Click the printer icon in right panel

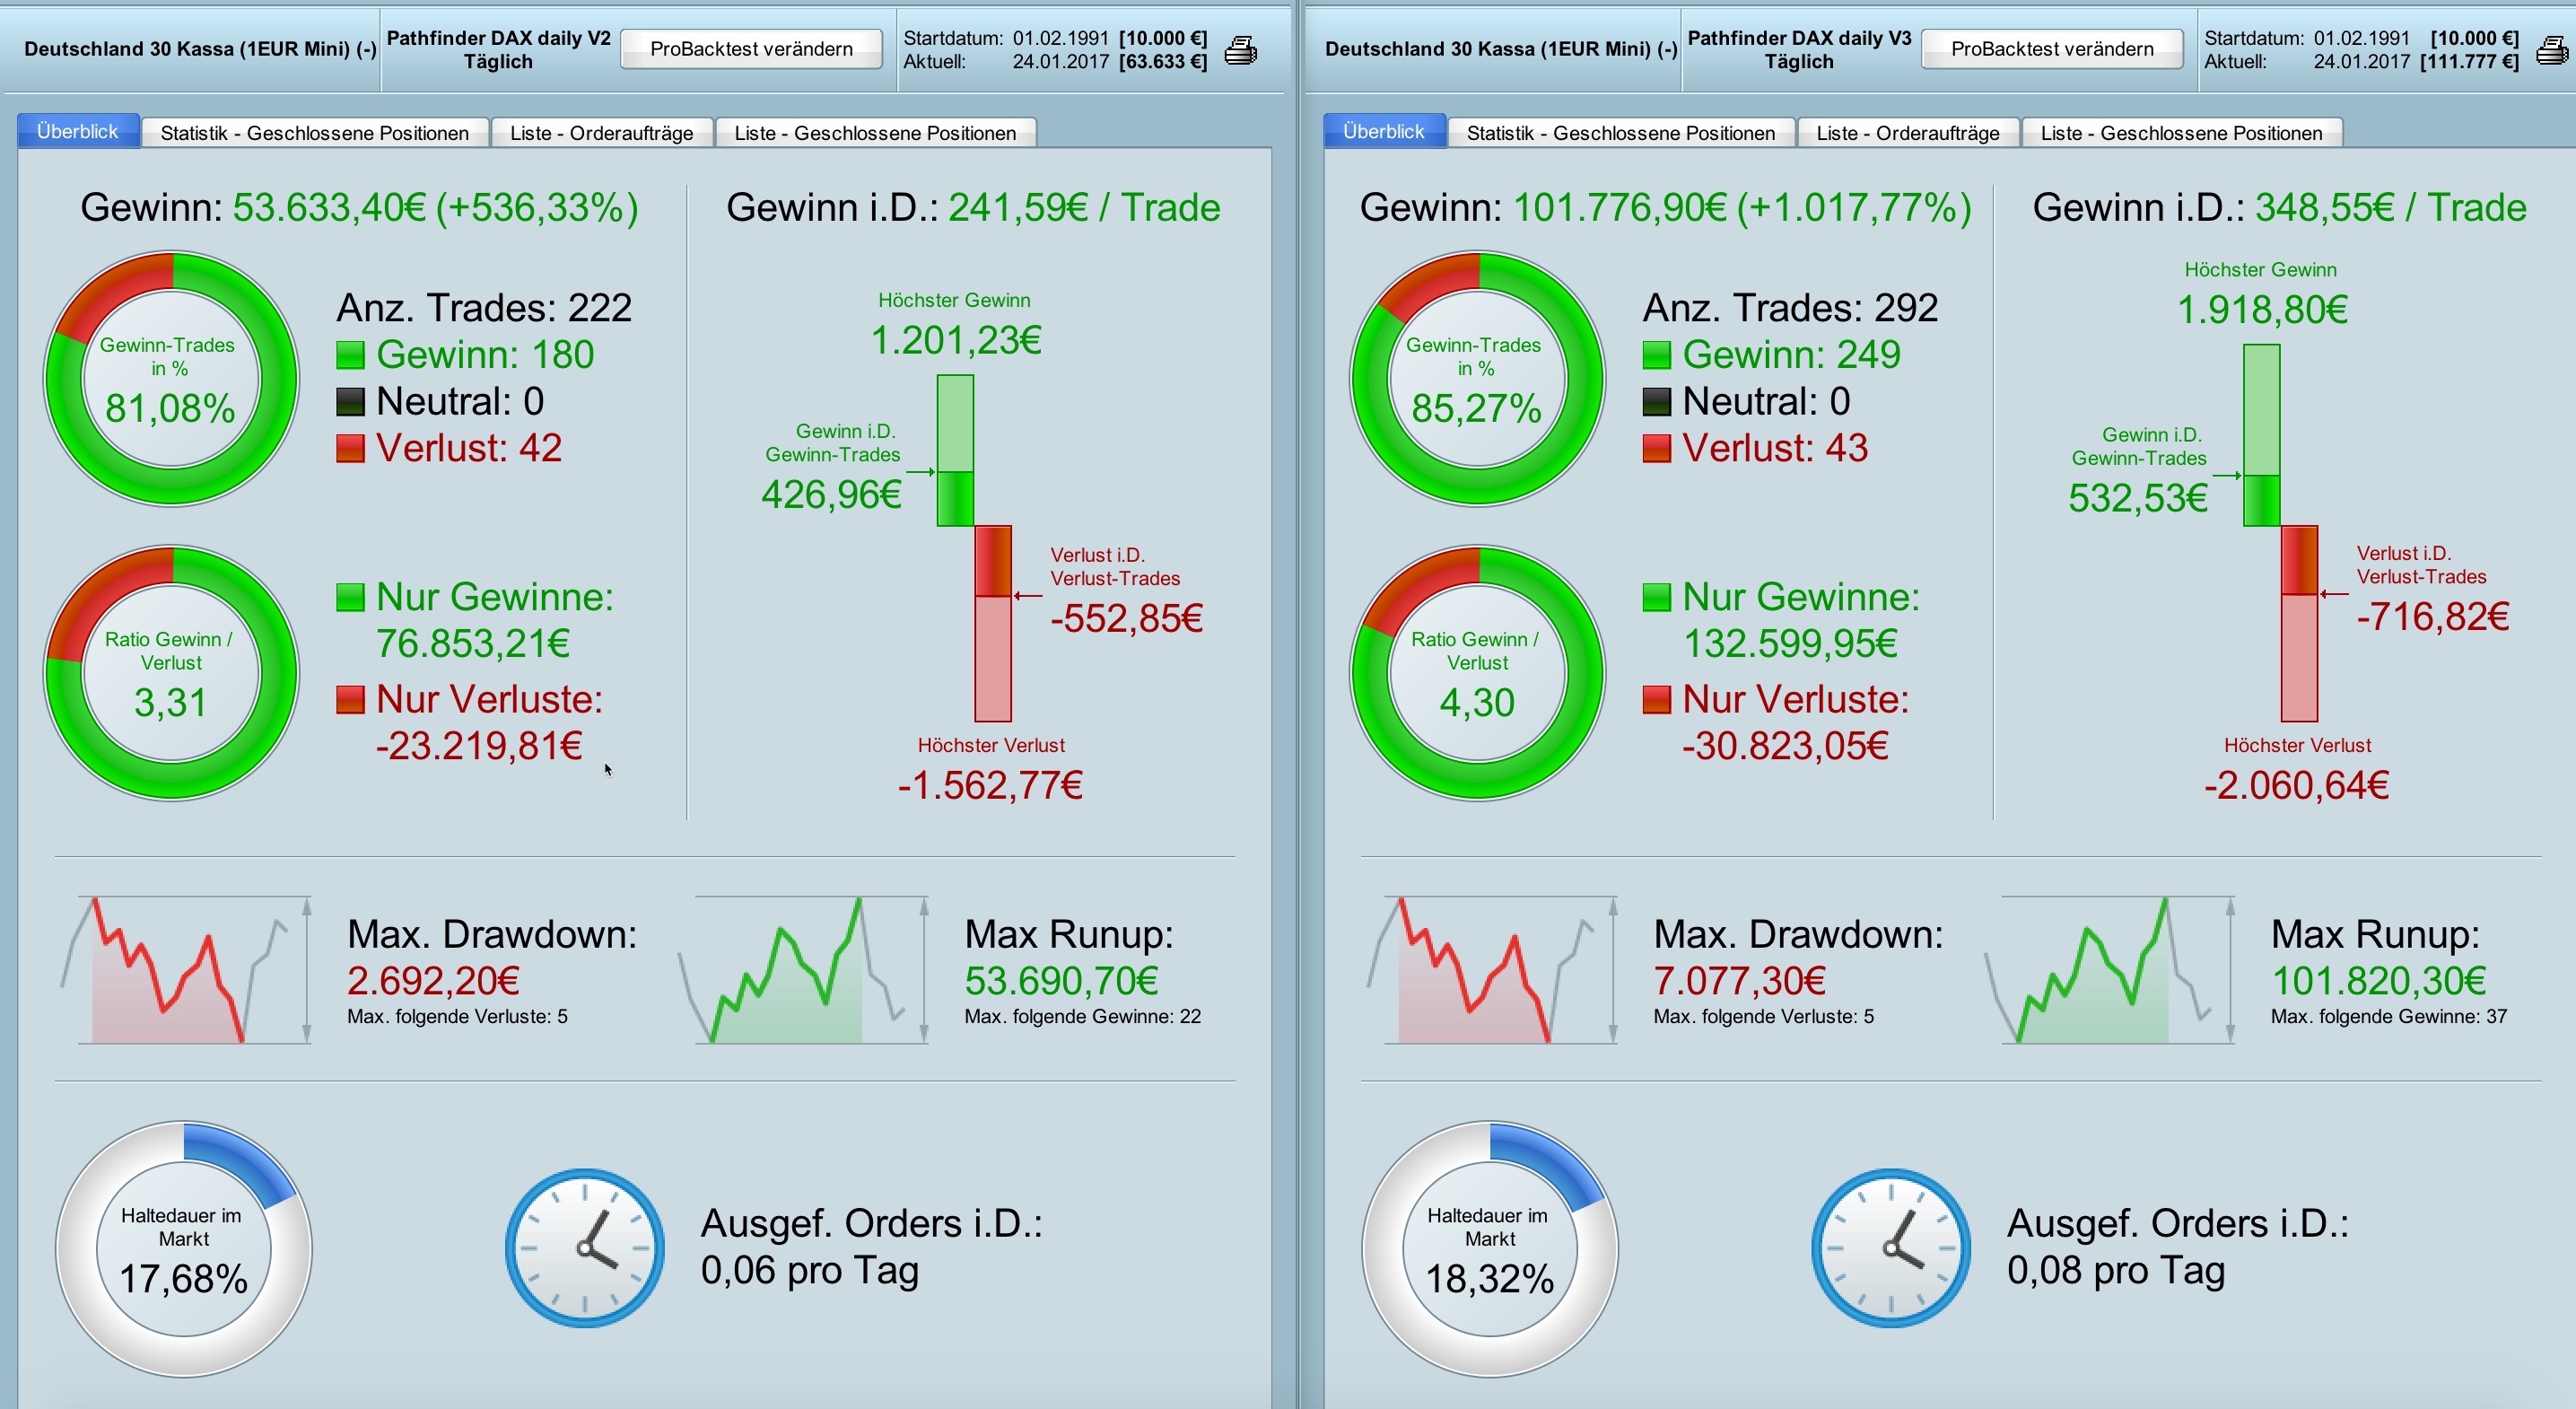click(x=2553, y=50)
